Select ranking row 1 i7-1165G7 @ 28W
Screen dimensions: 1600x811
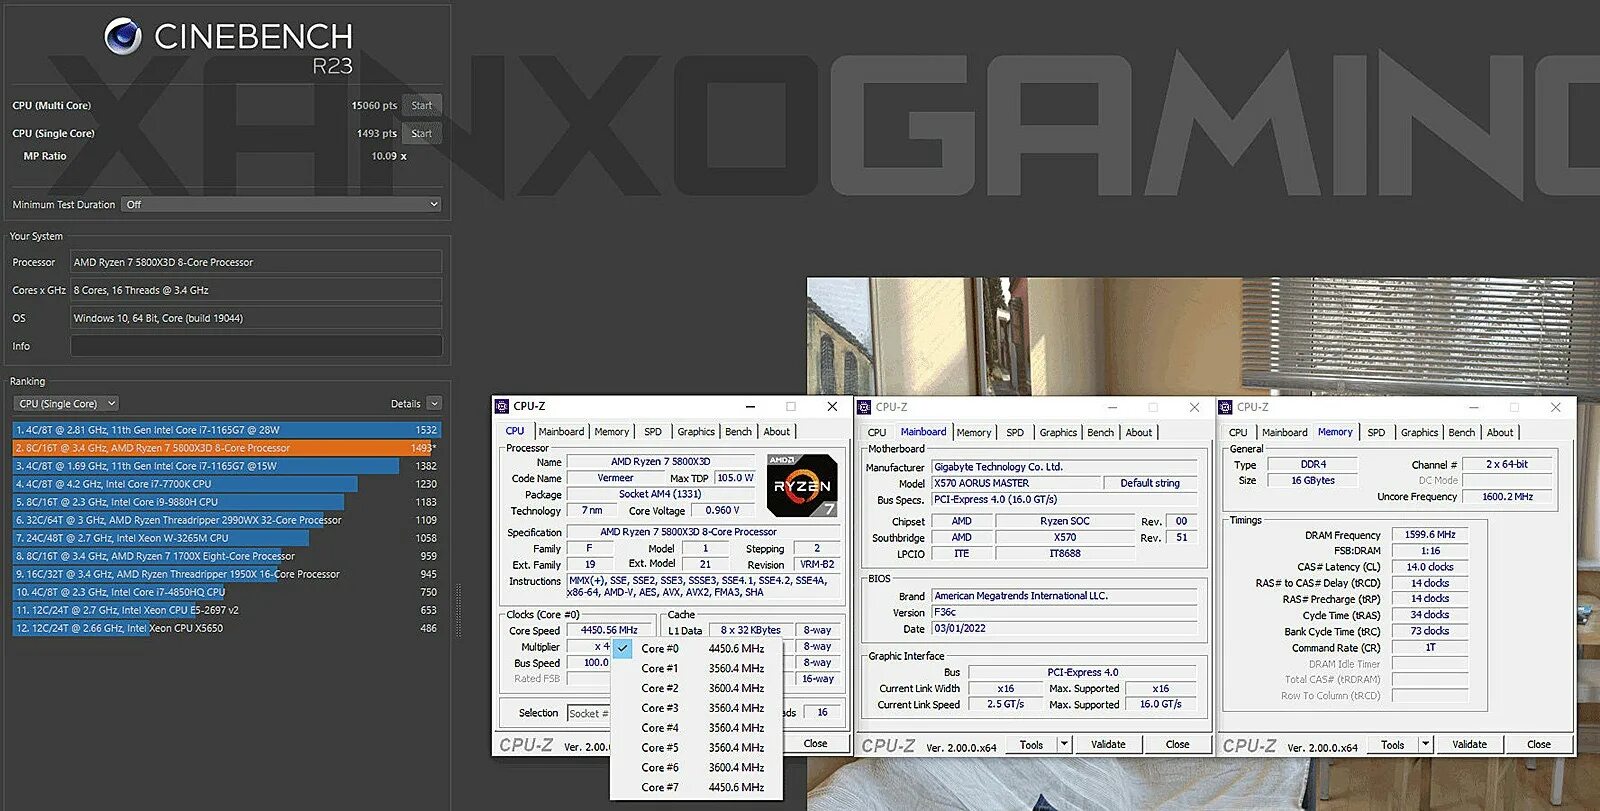point(227,430)
